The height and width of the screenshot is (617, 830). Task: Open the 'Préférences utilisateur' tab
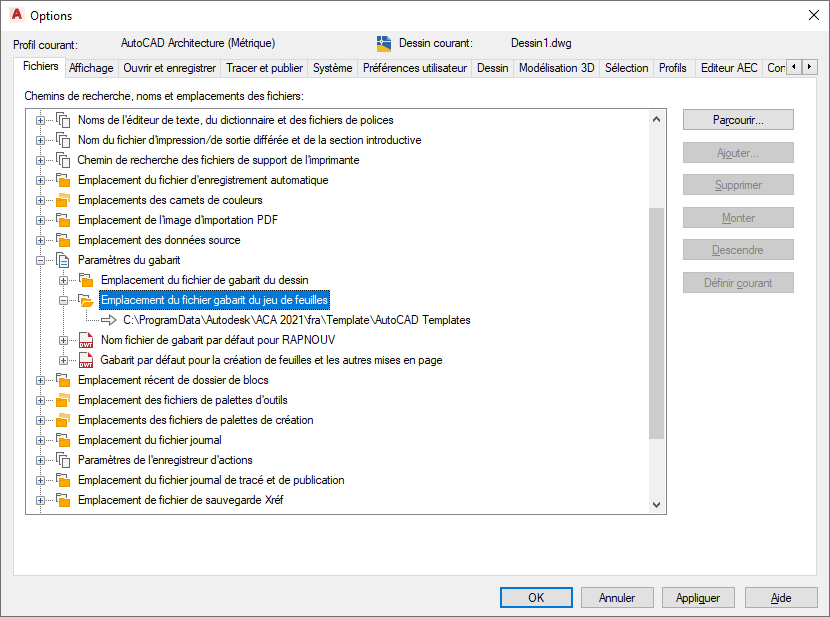415,68
